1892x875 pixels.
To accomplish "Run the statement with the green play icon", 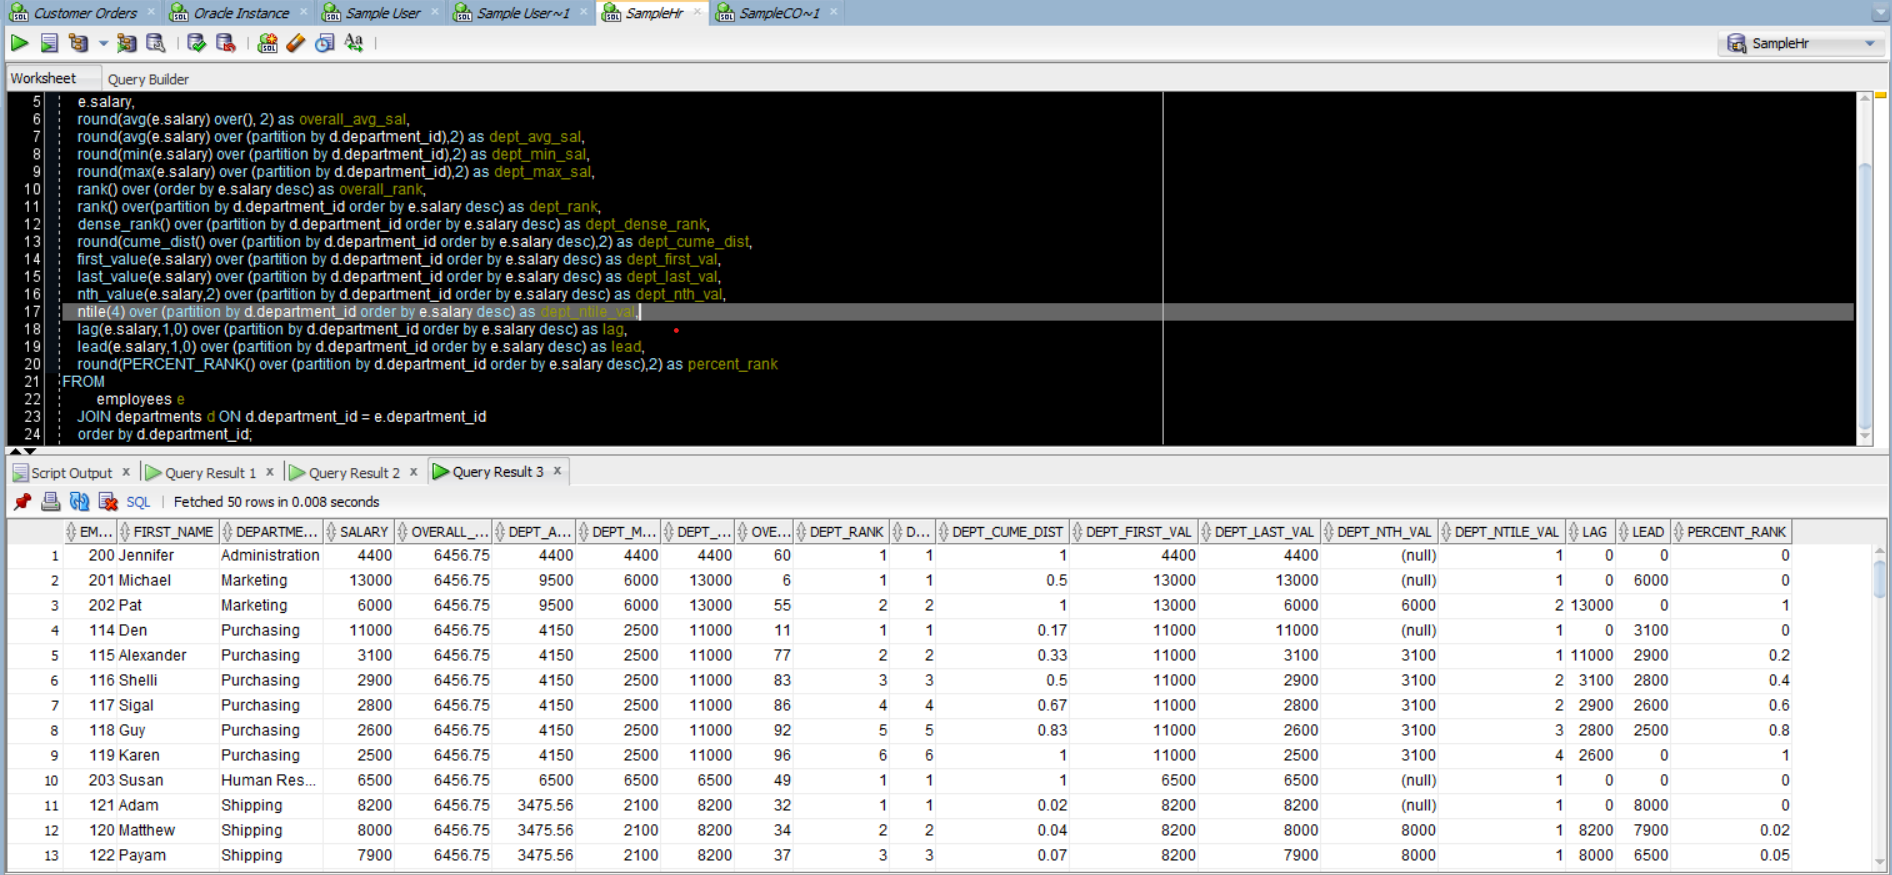I will 19,43.
